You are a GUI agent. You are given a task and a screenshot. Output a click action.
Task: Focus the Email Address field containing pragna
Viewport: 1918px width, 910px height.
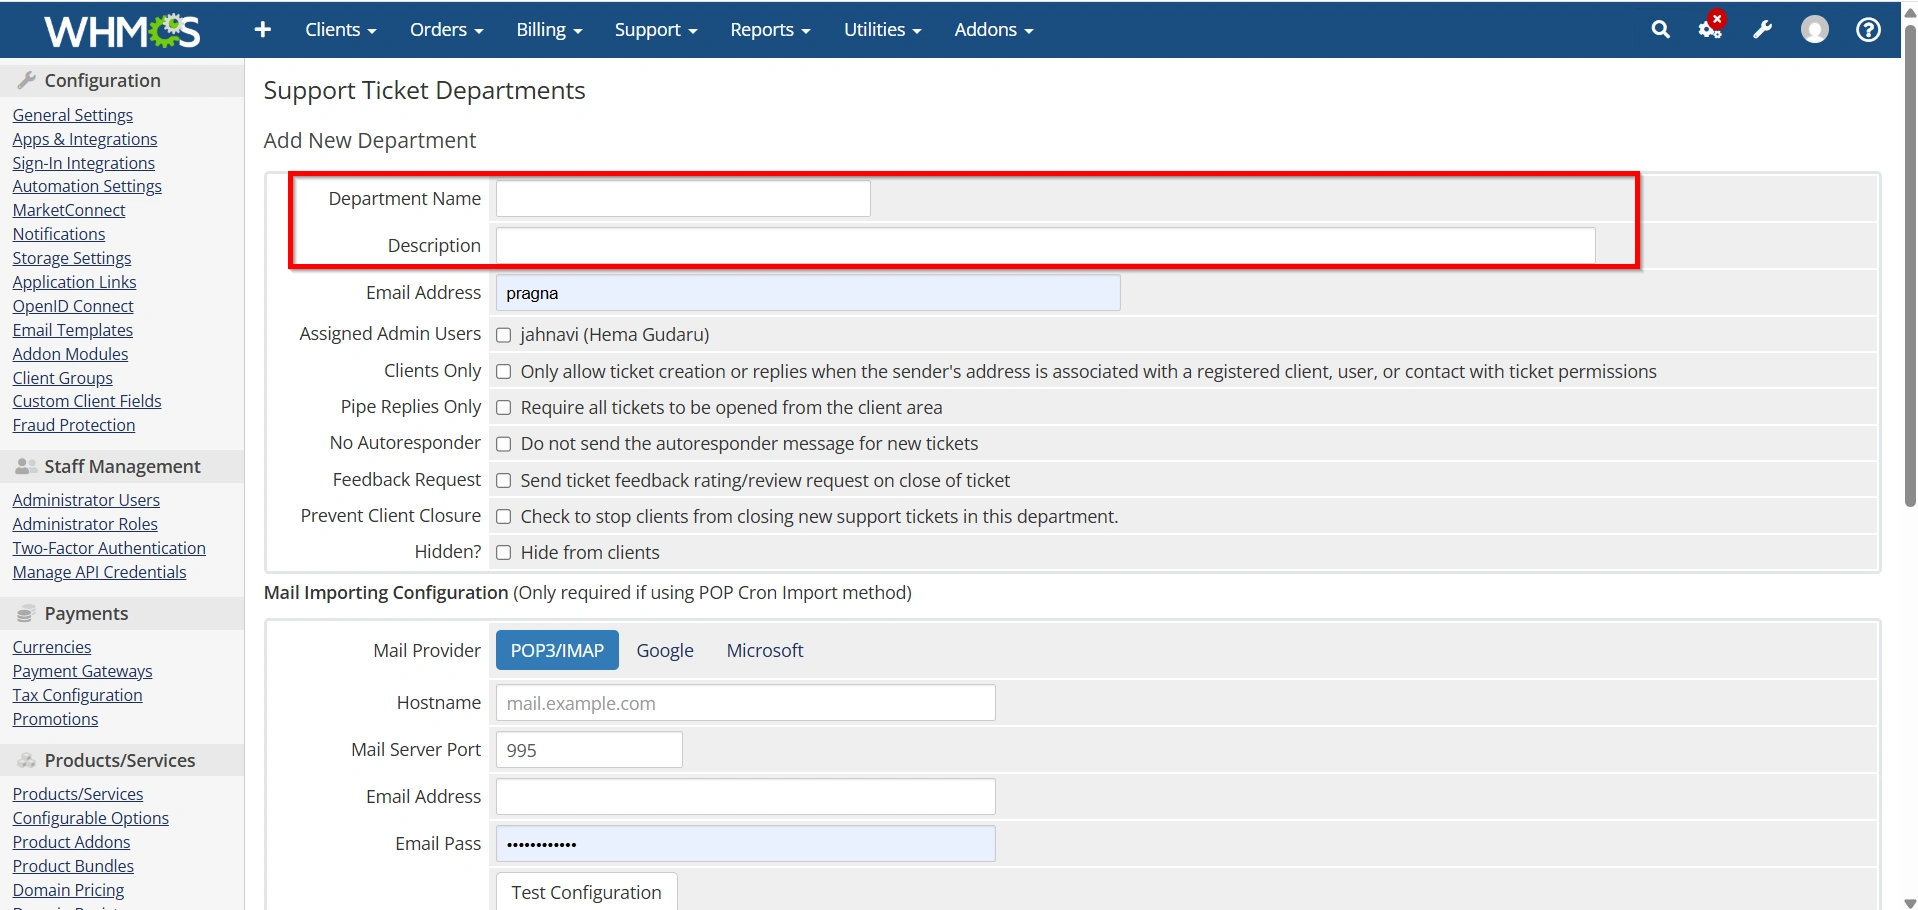pyautogui.click(x=808, y=292)
